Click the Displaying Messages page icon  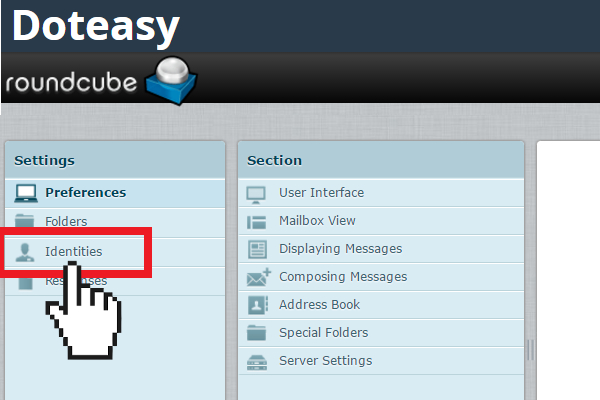coord(257,249)
